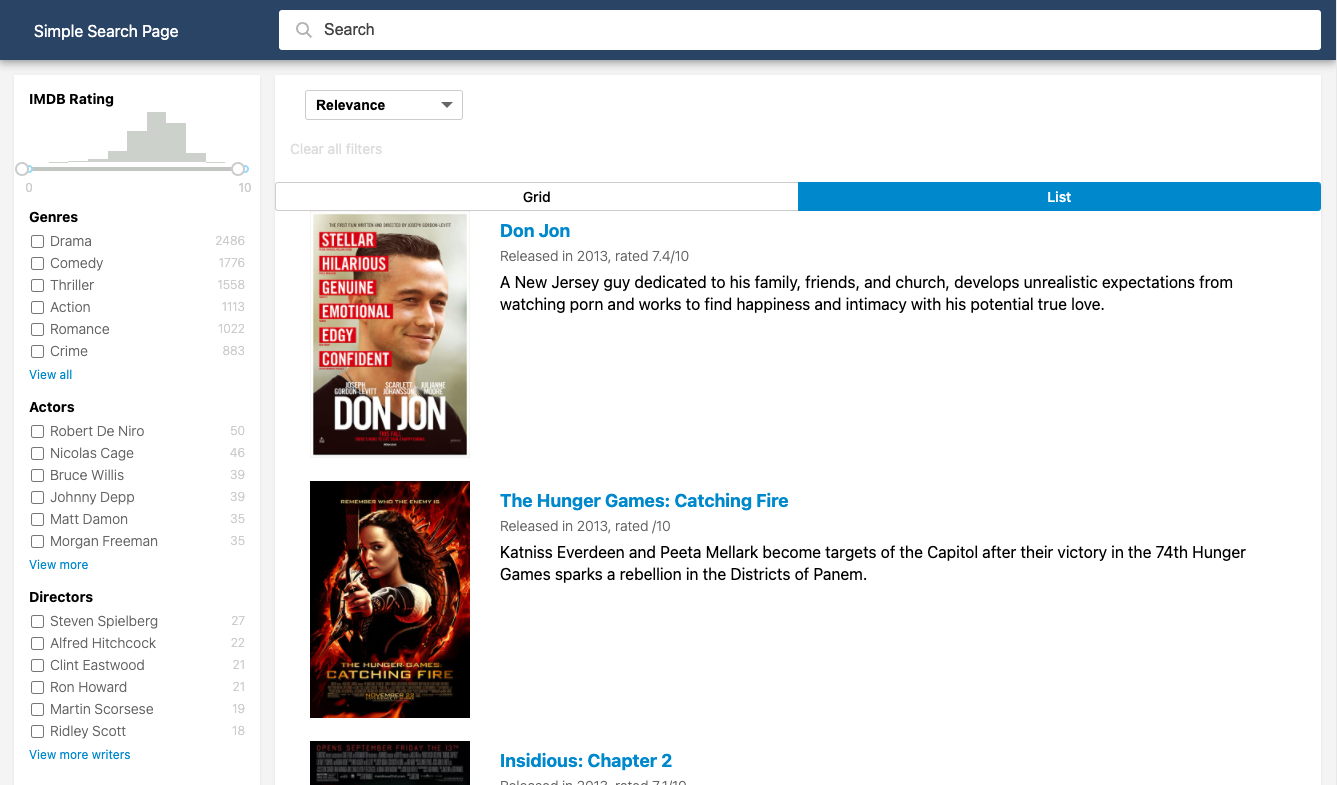Switch to the List view tab
This screenshot has width=1337, height=785.
(1059, 197)
